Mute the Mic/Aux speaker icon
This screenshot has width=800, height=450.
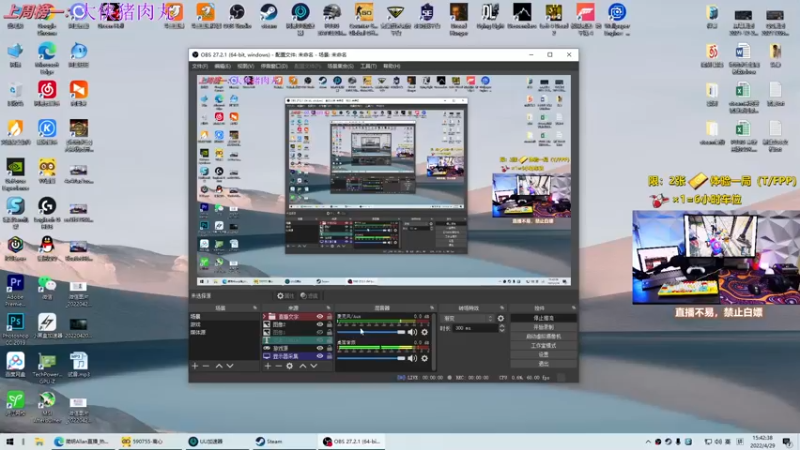(x=412, y=332)
